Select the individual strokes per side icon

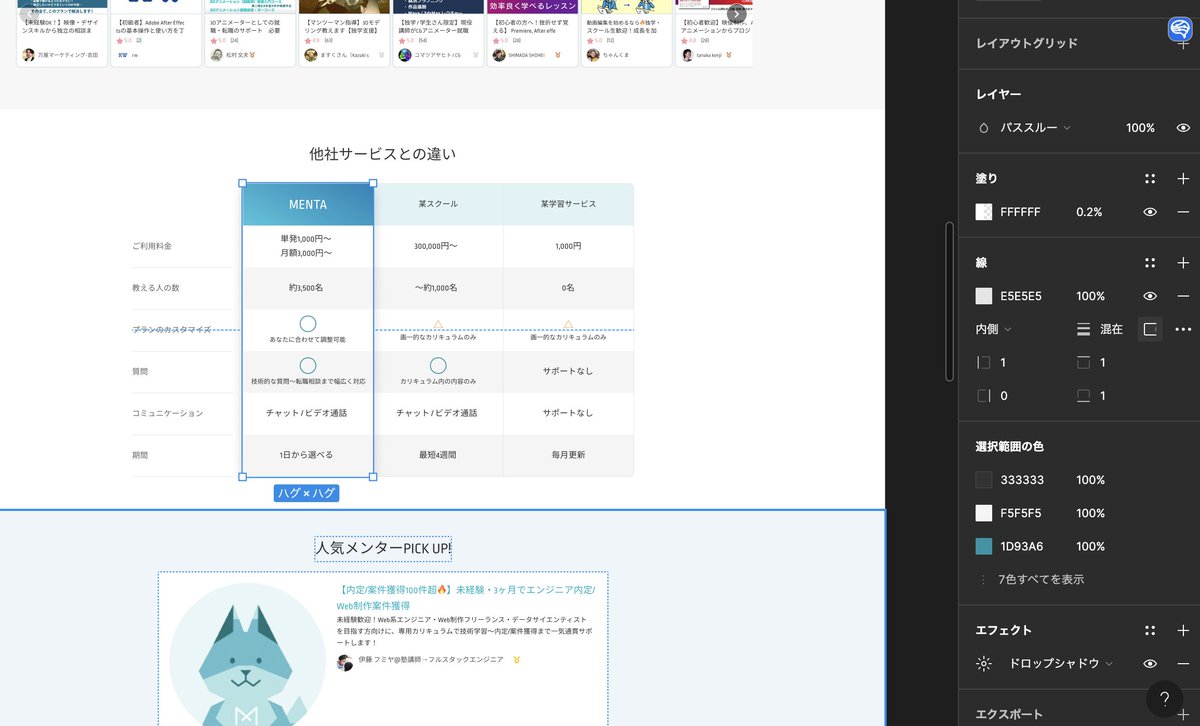[1149, 330]
